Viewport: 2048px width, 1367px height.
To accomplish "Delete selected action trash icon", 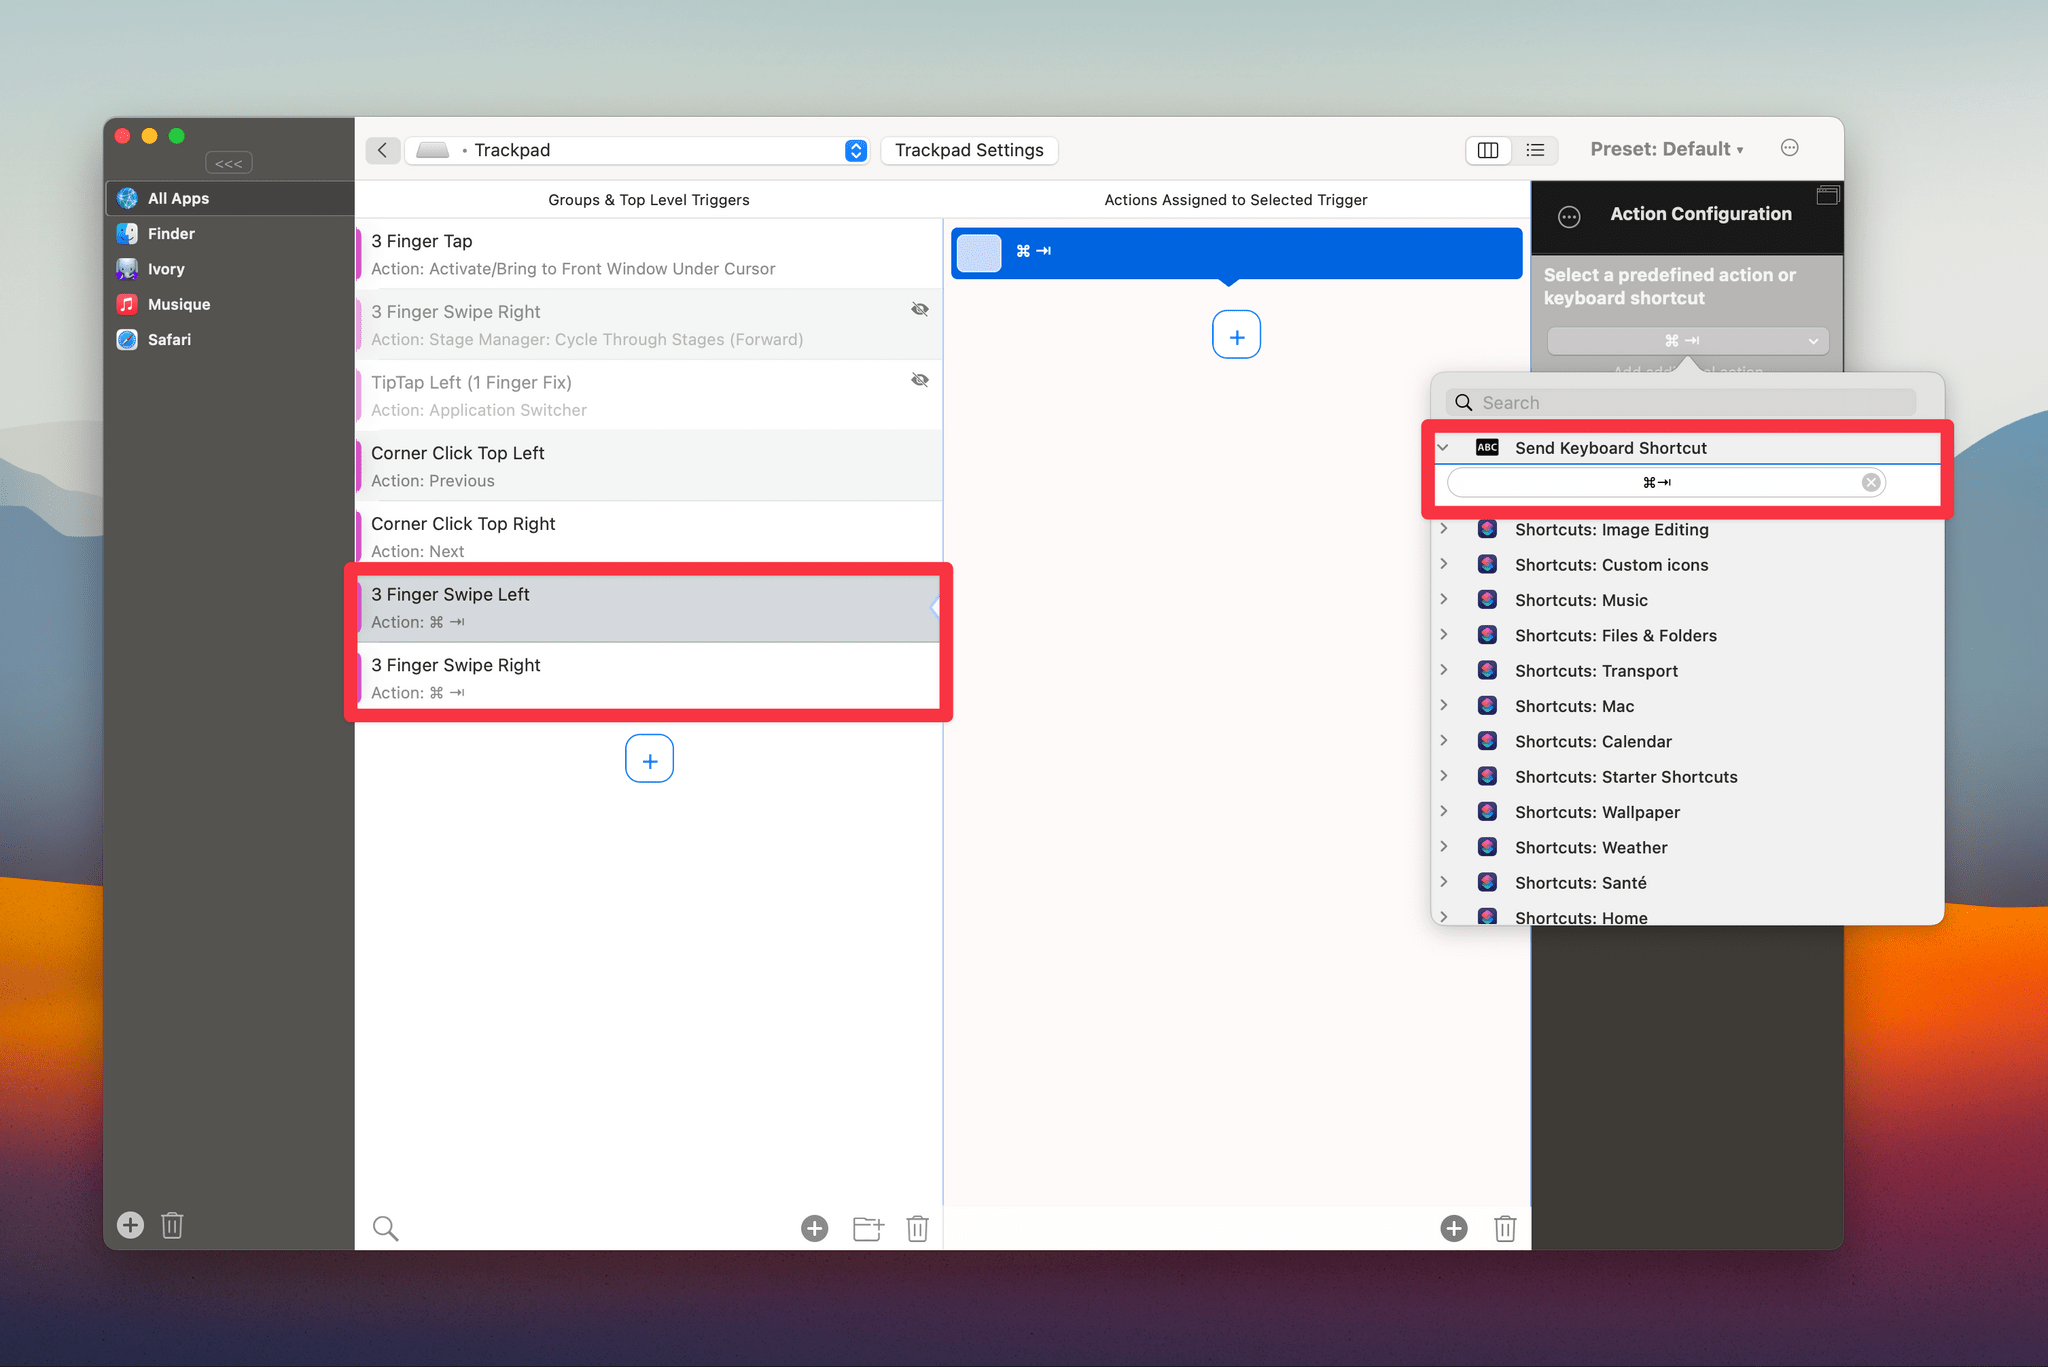I will coord(1505,1228).
